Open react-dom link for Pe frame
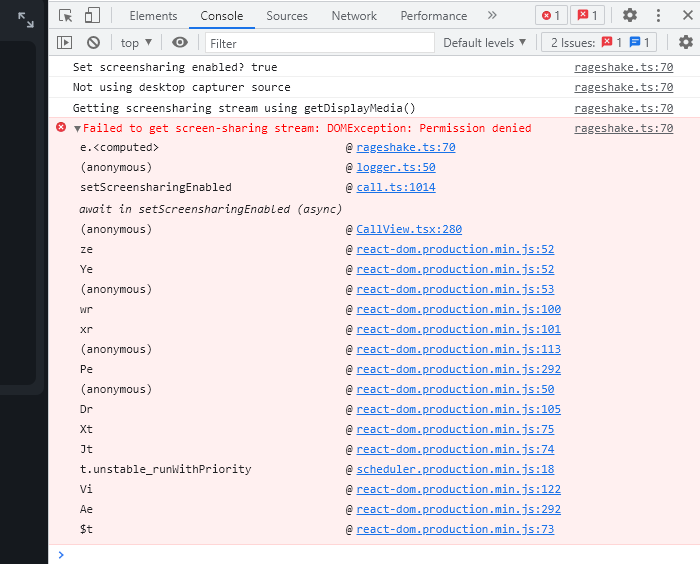 [458, 370]
